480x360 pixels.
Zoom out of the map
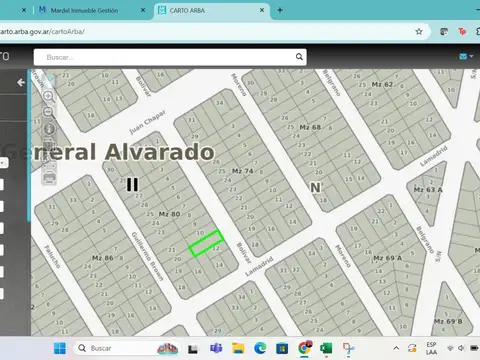(49, 112)
